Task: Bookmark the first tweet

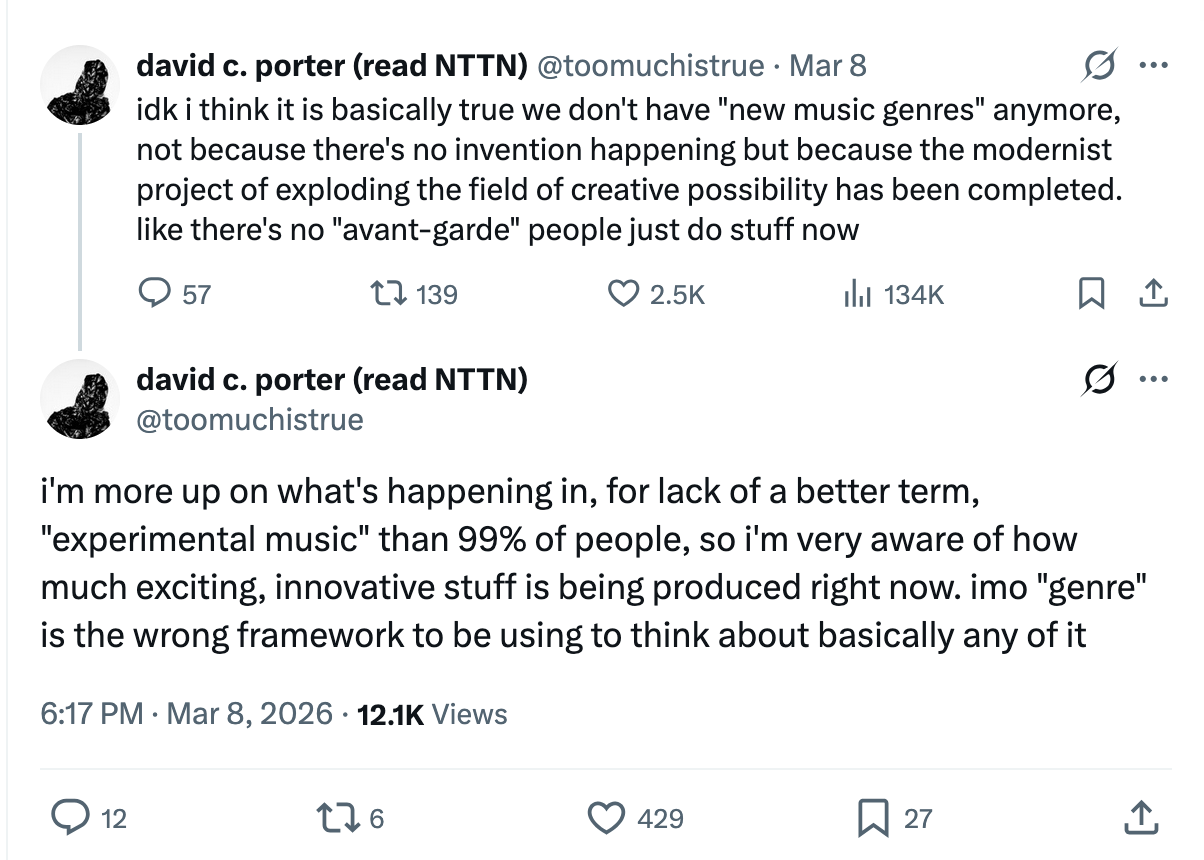Action: [x=1092, y=293]
